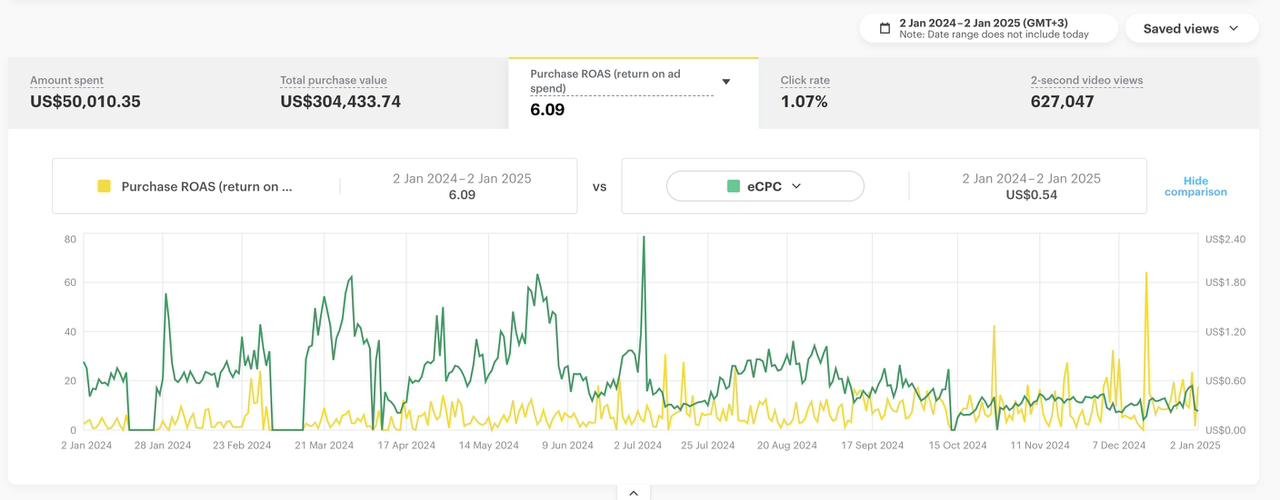The image size is (1280, 500).
Task: Click the underlined Amount spent label
Action: pos(67,80)
